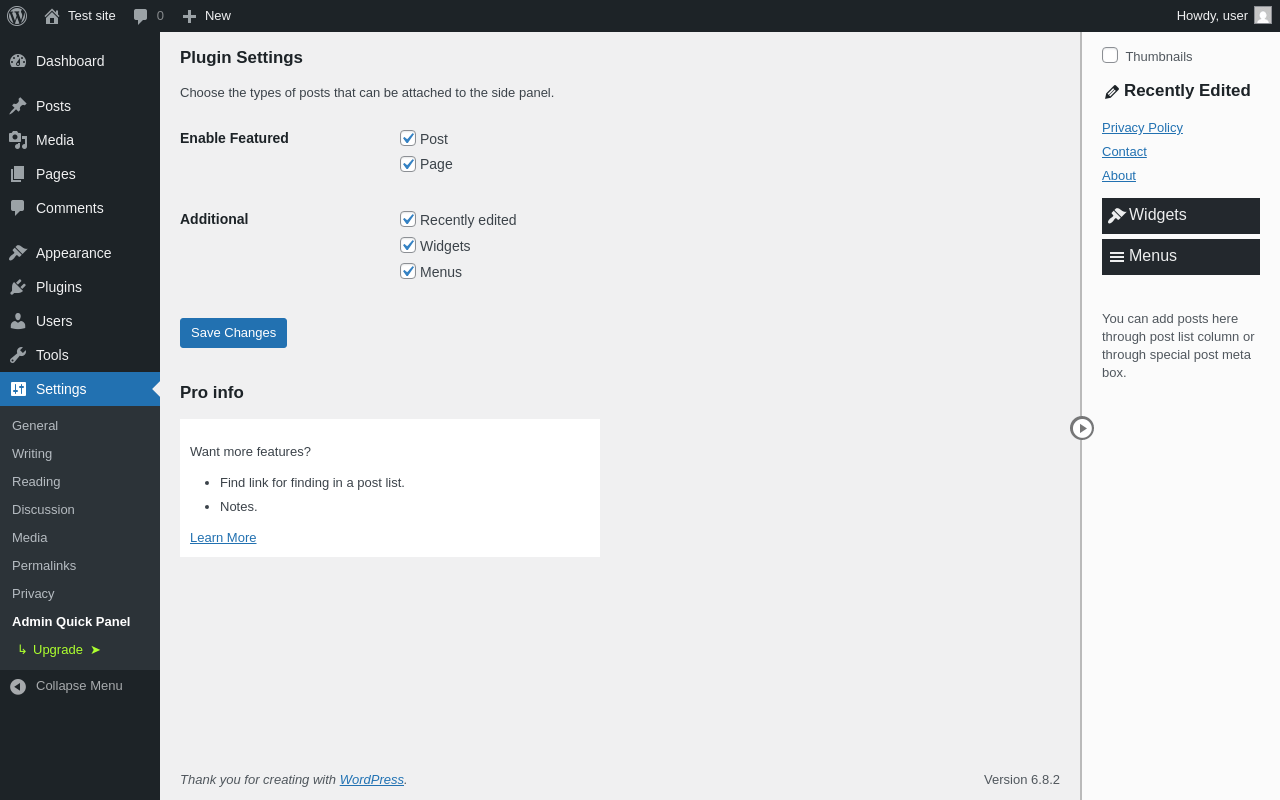Viewport: 1280px width, 800px height.
Task: Click the Menus button in side panel
Action: pos(1181,257)
